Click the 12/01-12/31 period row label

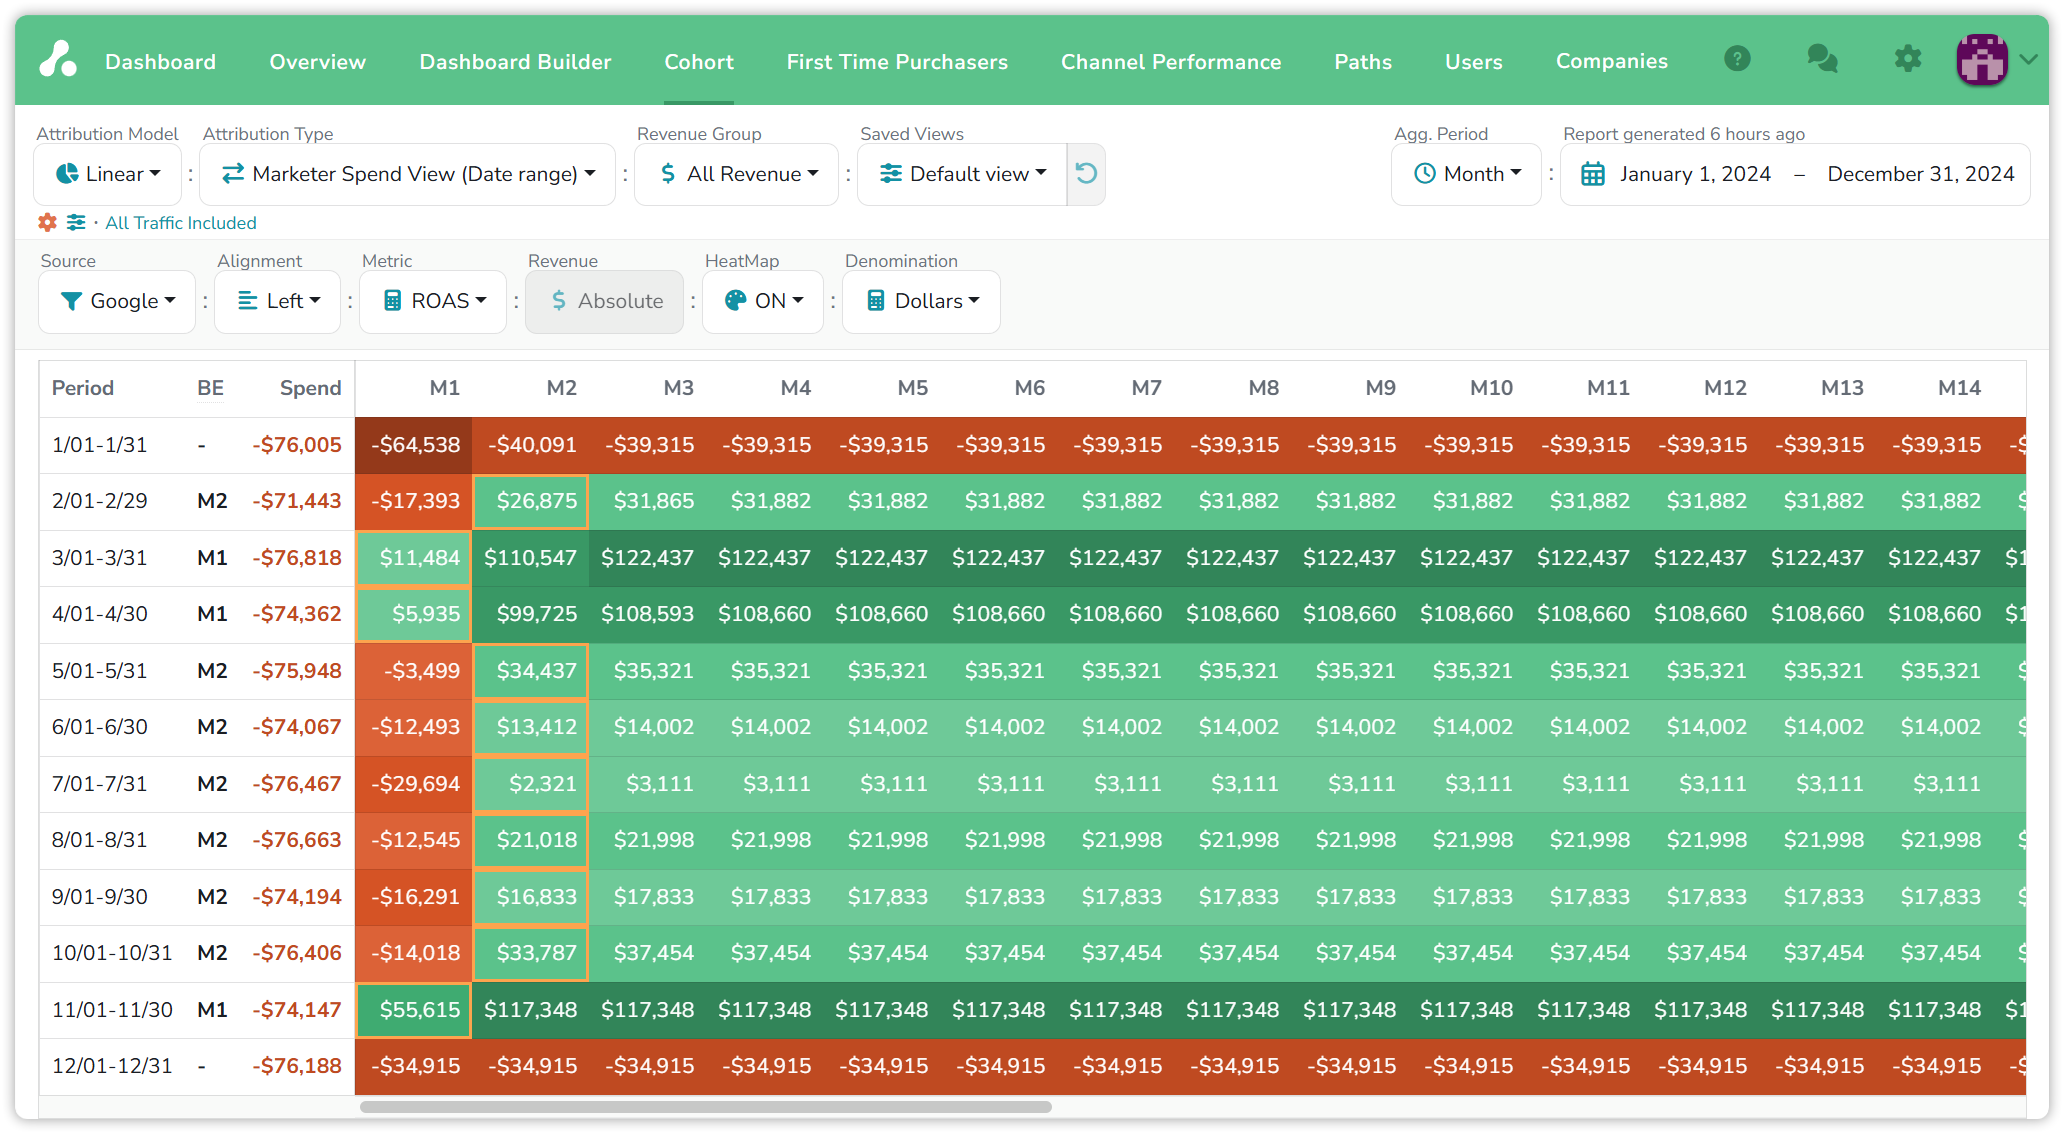[112, 1066]
